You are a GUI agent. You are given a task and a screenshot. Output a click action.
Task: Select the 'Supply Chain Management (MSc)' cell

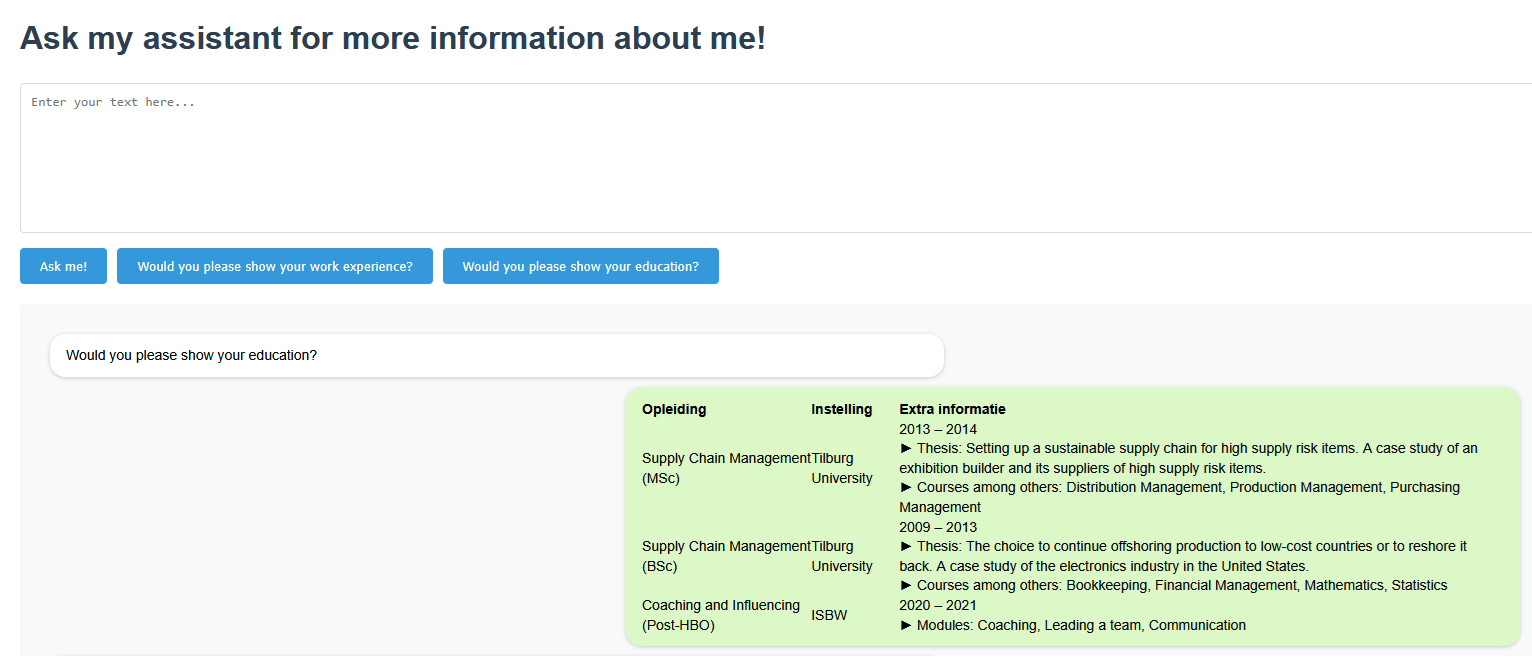(x=725, y=468)
